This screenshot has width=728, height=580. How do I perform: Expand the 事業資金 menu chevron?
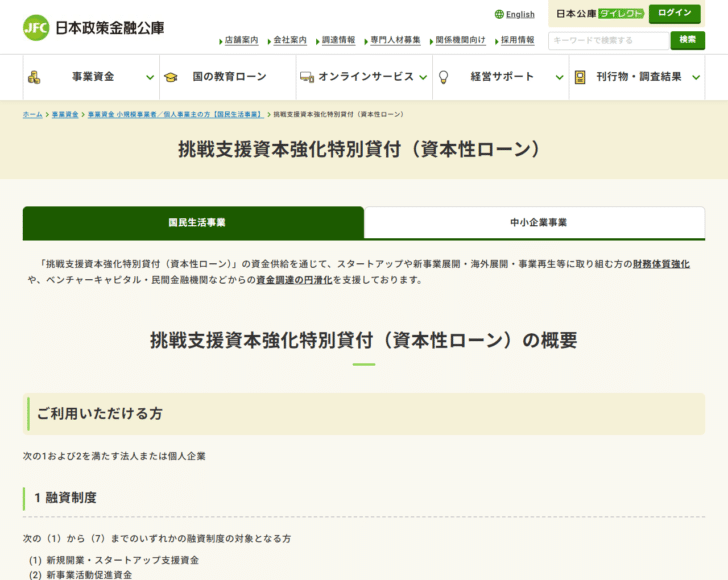150,78
